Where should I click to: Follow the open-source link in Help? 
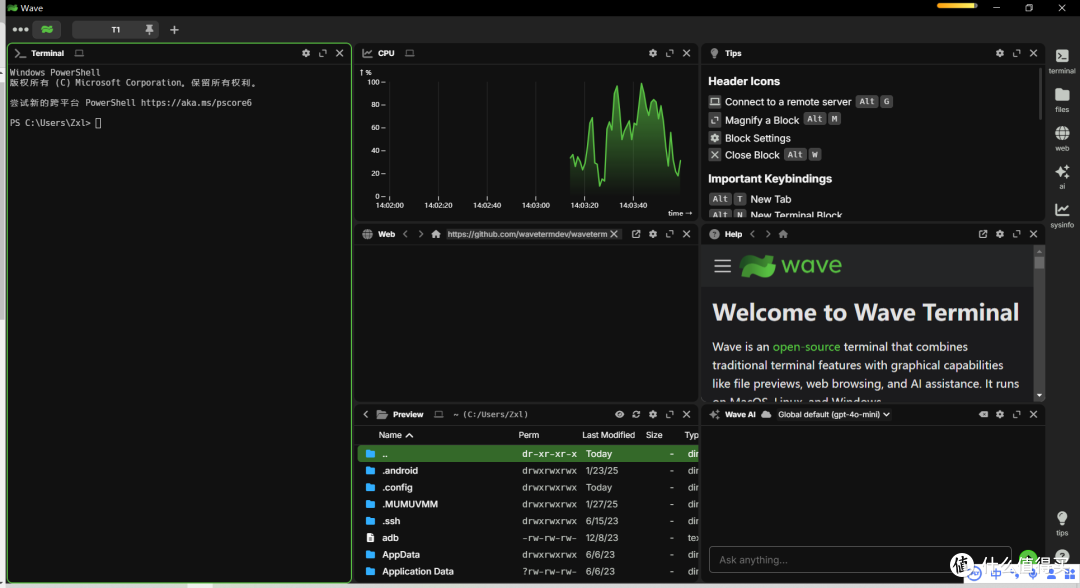point(805,347)
